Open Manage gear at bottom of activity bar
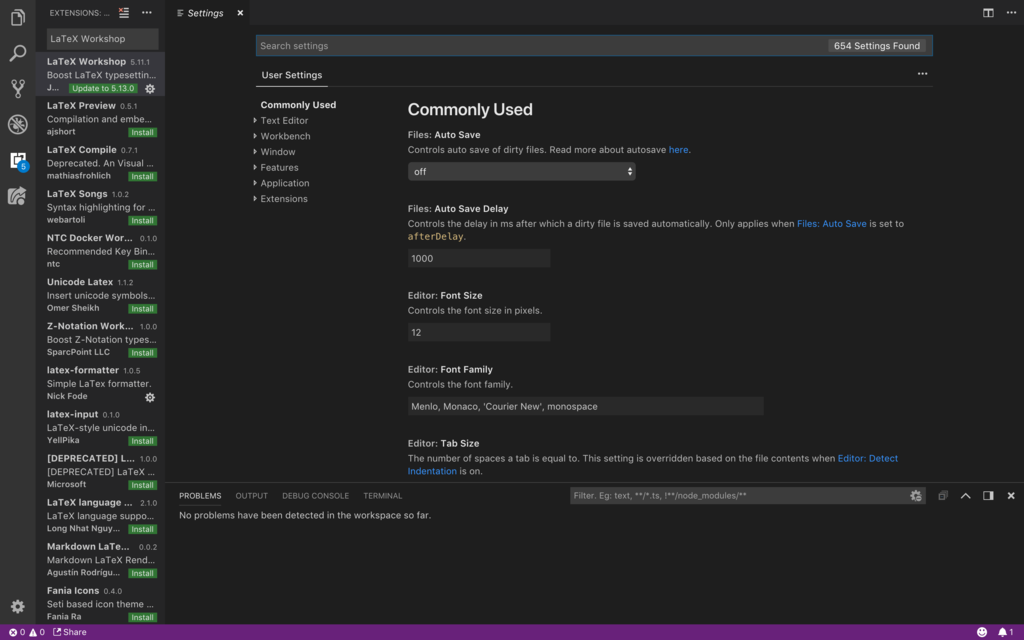The image size is (1024, 640). pos(18,607)
